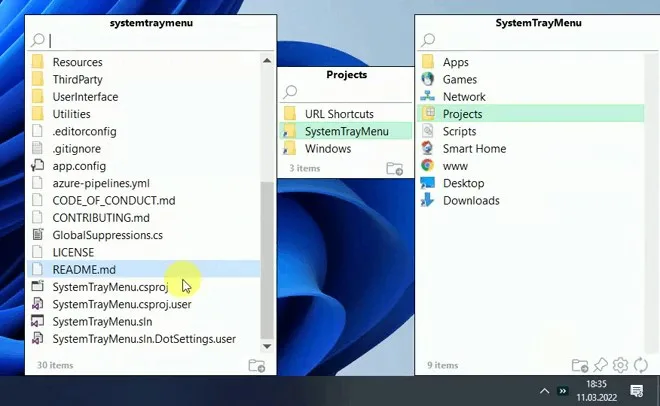Click the SystemTrayMenu.csproj.user file icon

tap(38, 304)
